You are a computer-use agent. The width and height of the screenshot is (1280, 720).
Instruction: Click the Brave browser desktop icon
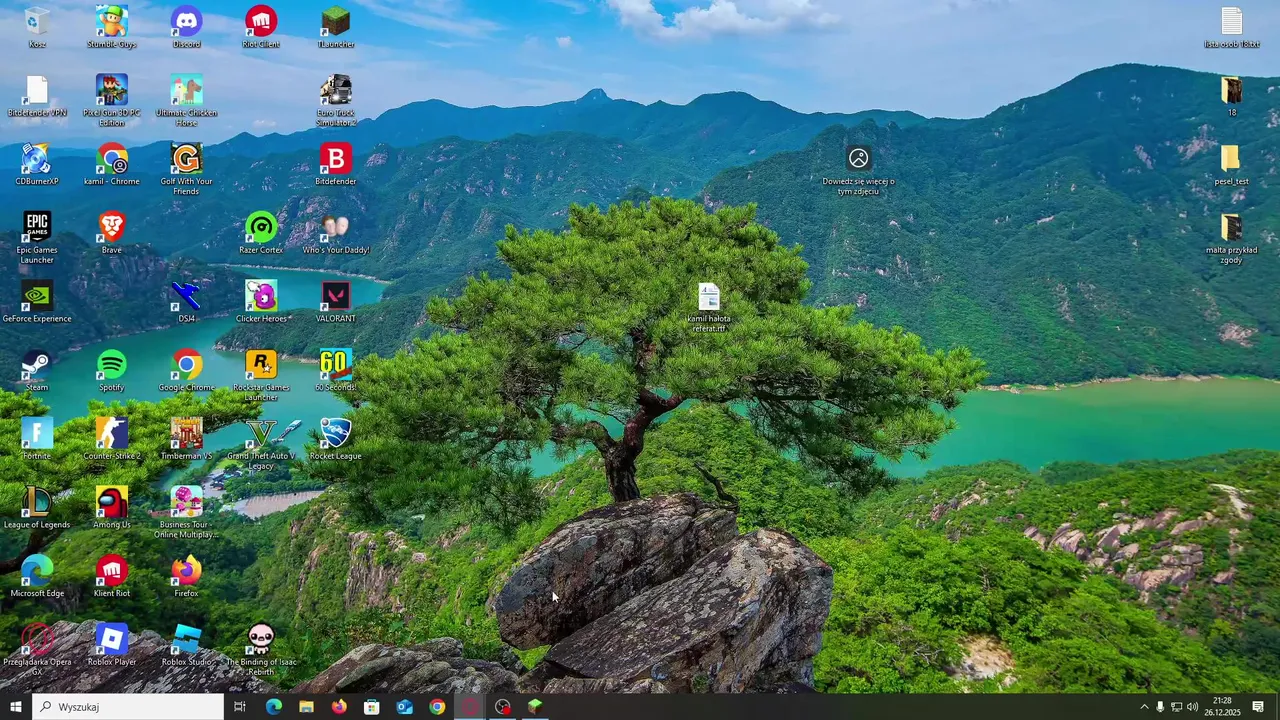112,233
